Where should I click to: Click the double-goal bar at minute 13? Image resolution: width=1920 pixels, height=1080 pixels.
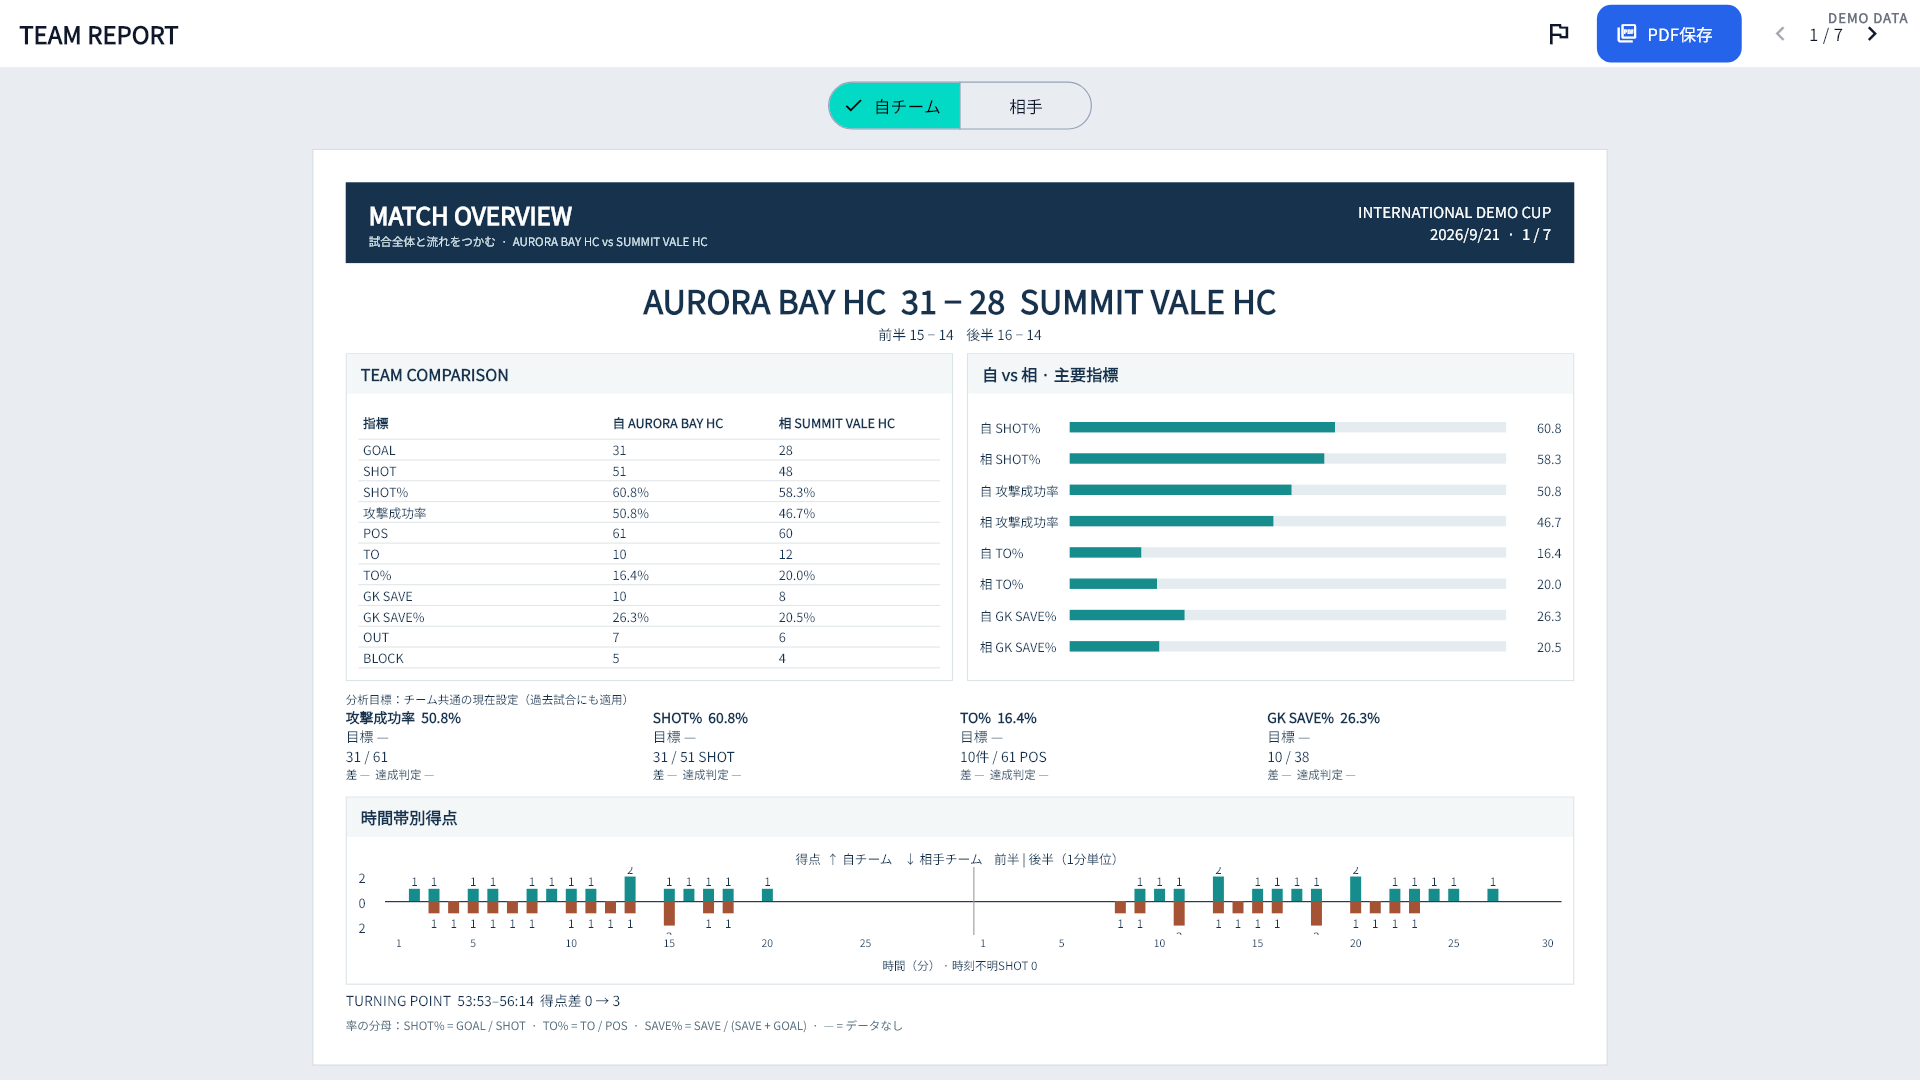click(630, 889)
